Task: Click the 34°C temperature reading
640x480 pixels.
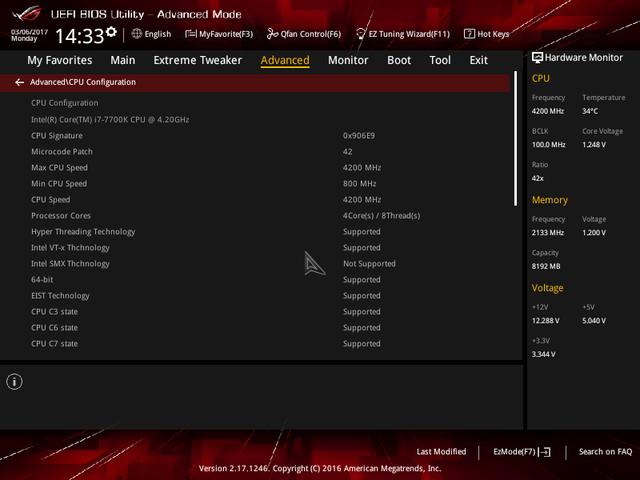Action: [x=590, y=111]
